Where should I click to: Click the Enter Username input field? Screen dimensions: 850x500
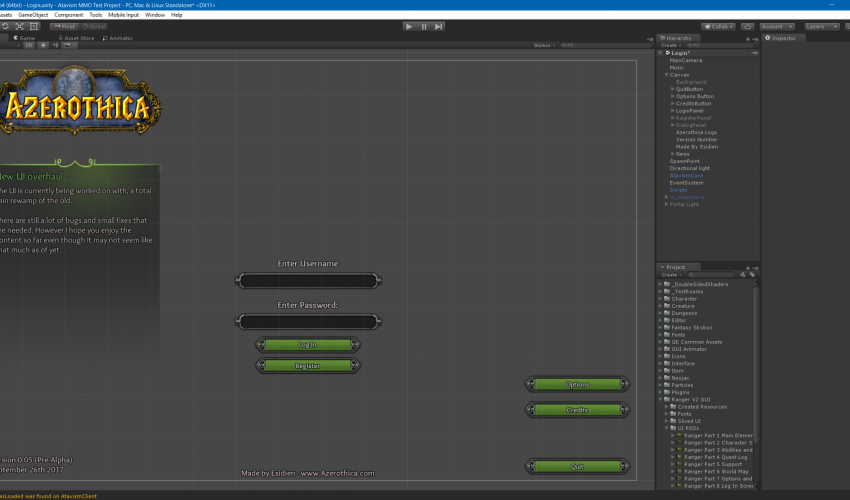[x=308, y=281]
